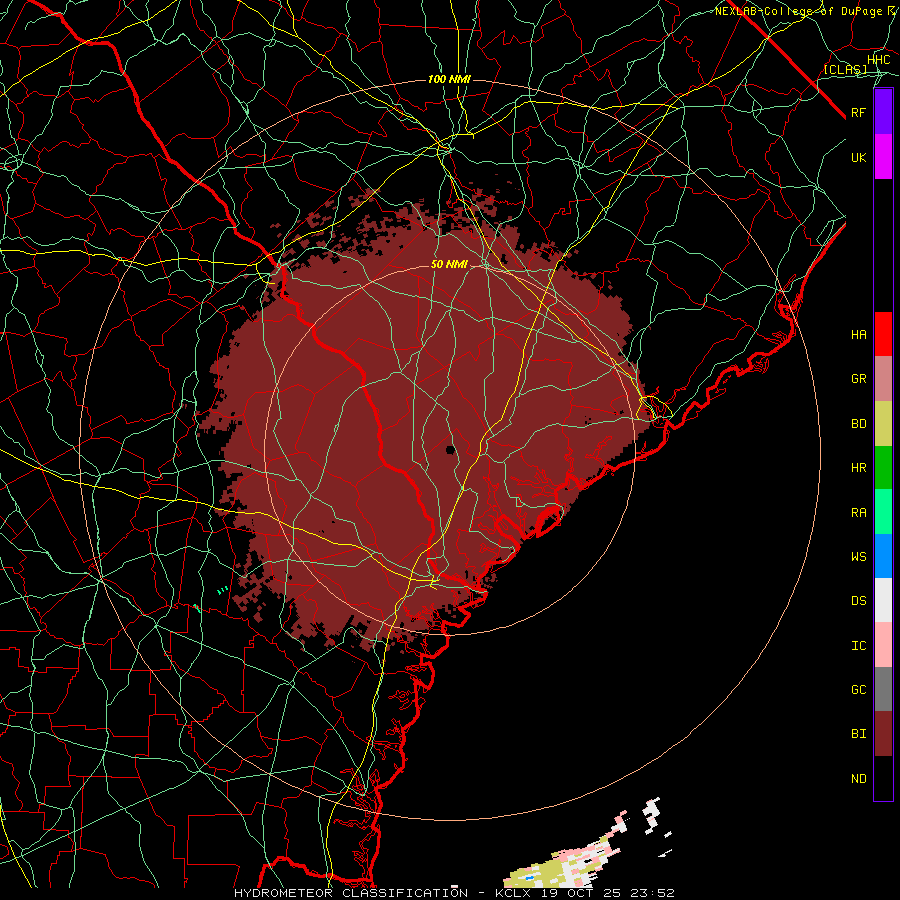900x900 pixels.
Task: Click the WS legend label
Action: point(858,556)
